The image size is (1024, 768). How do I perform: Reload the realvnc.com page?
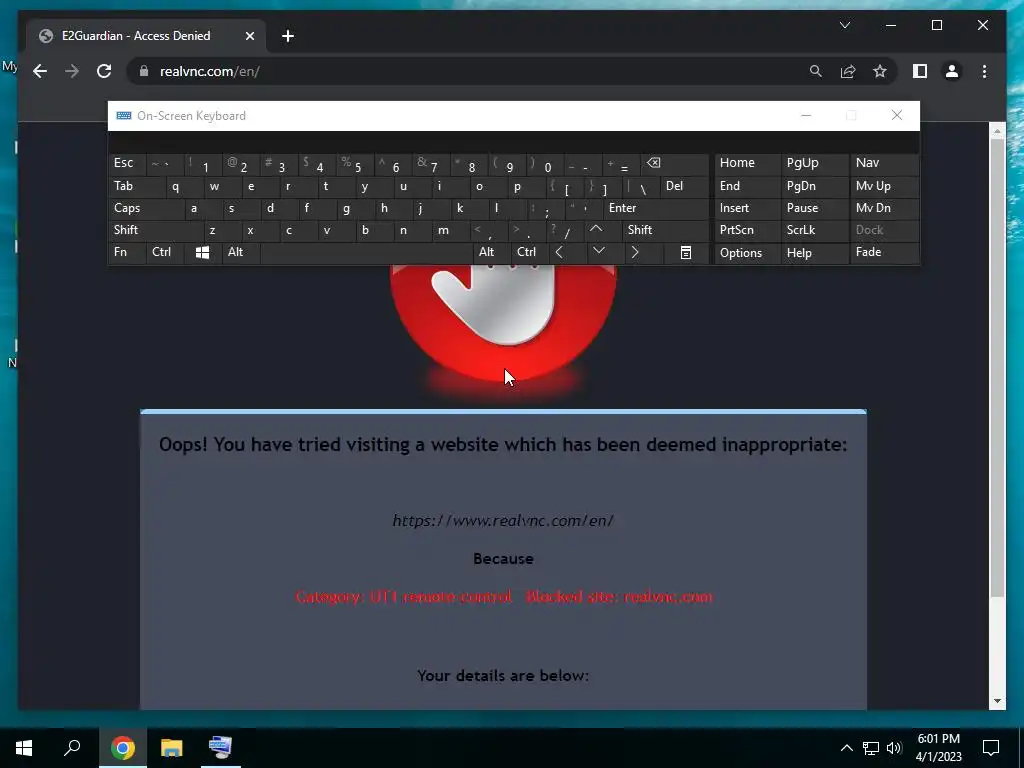(104, 71)
